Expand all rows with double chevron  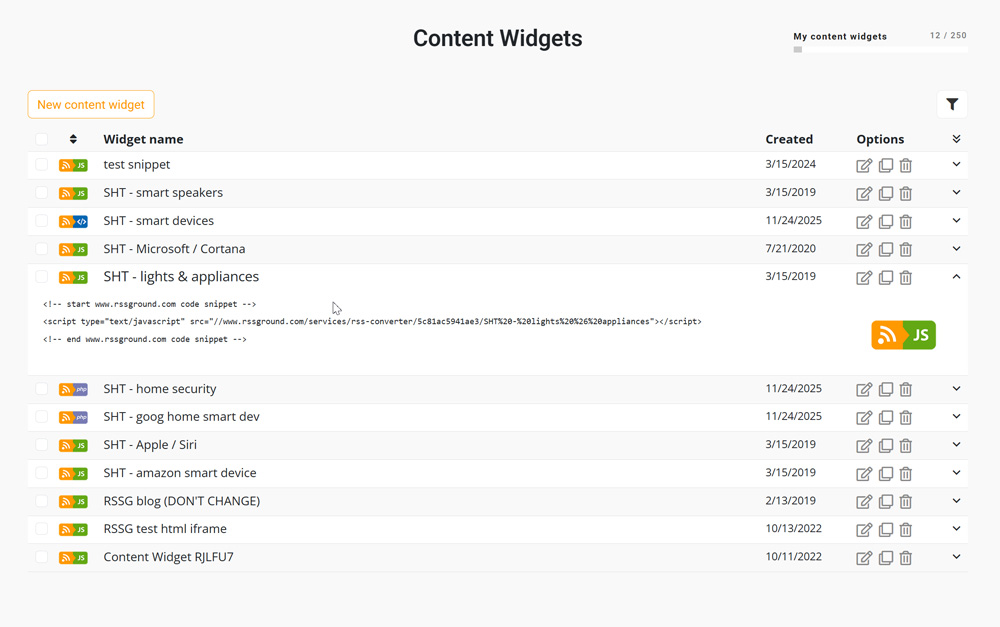click(956, 139)
